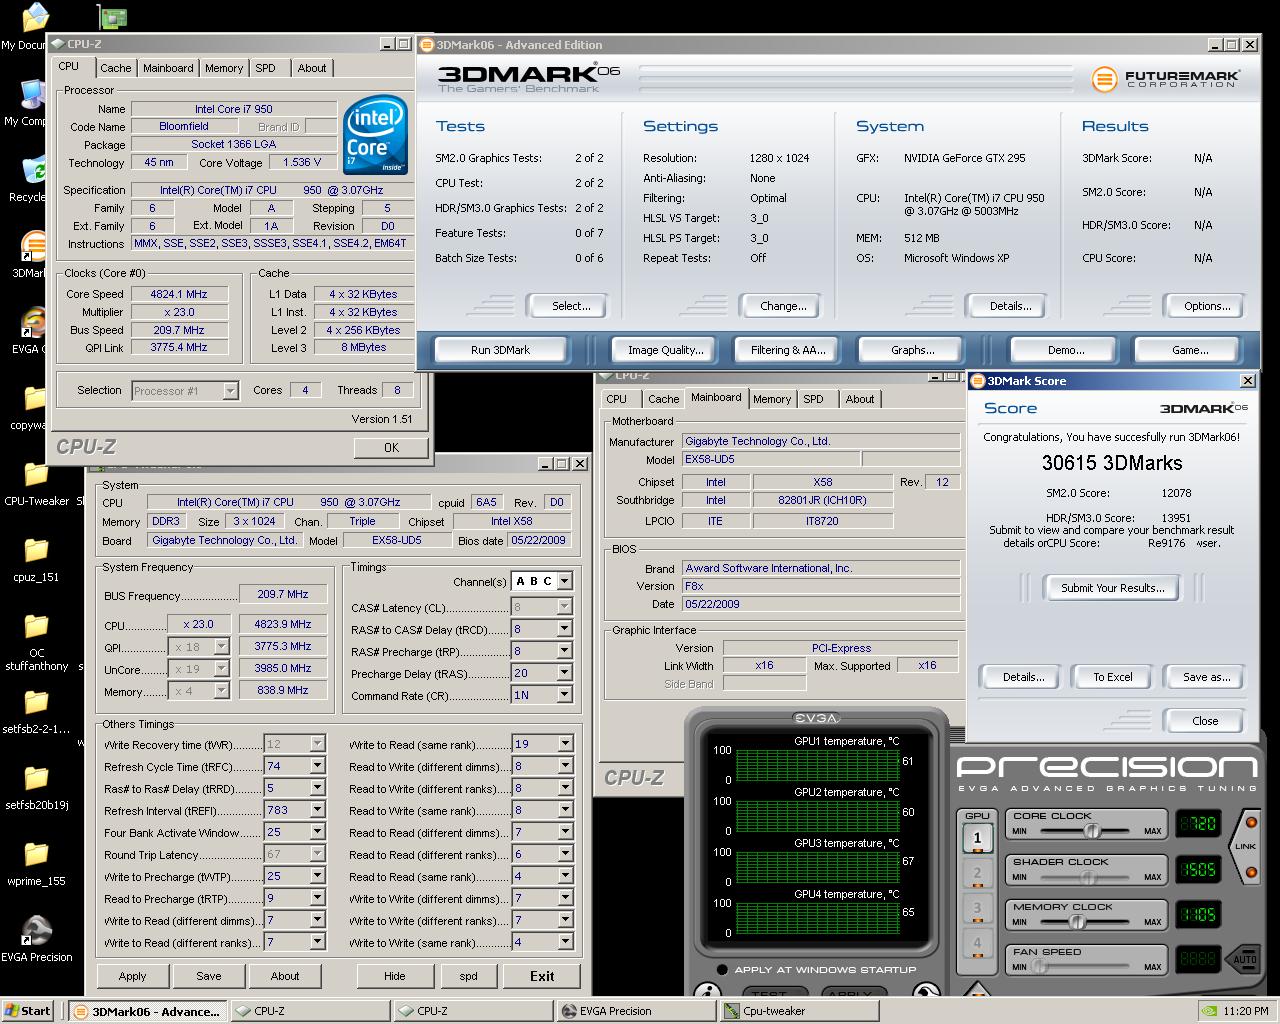
Task: Open Mainboard tab in front CPU-Z window
Action: (168, 68)
